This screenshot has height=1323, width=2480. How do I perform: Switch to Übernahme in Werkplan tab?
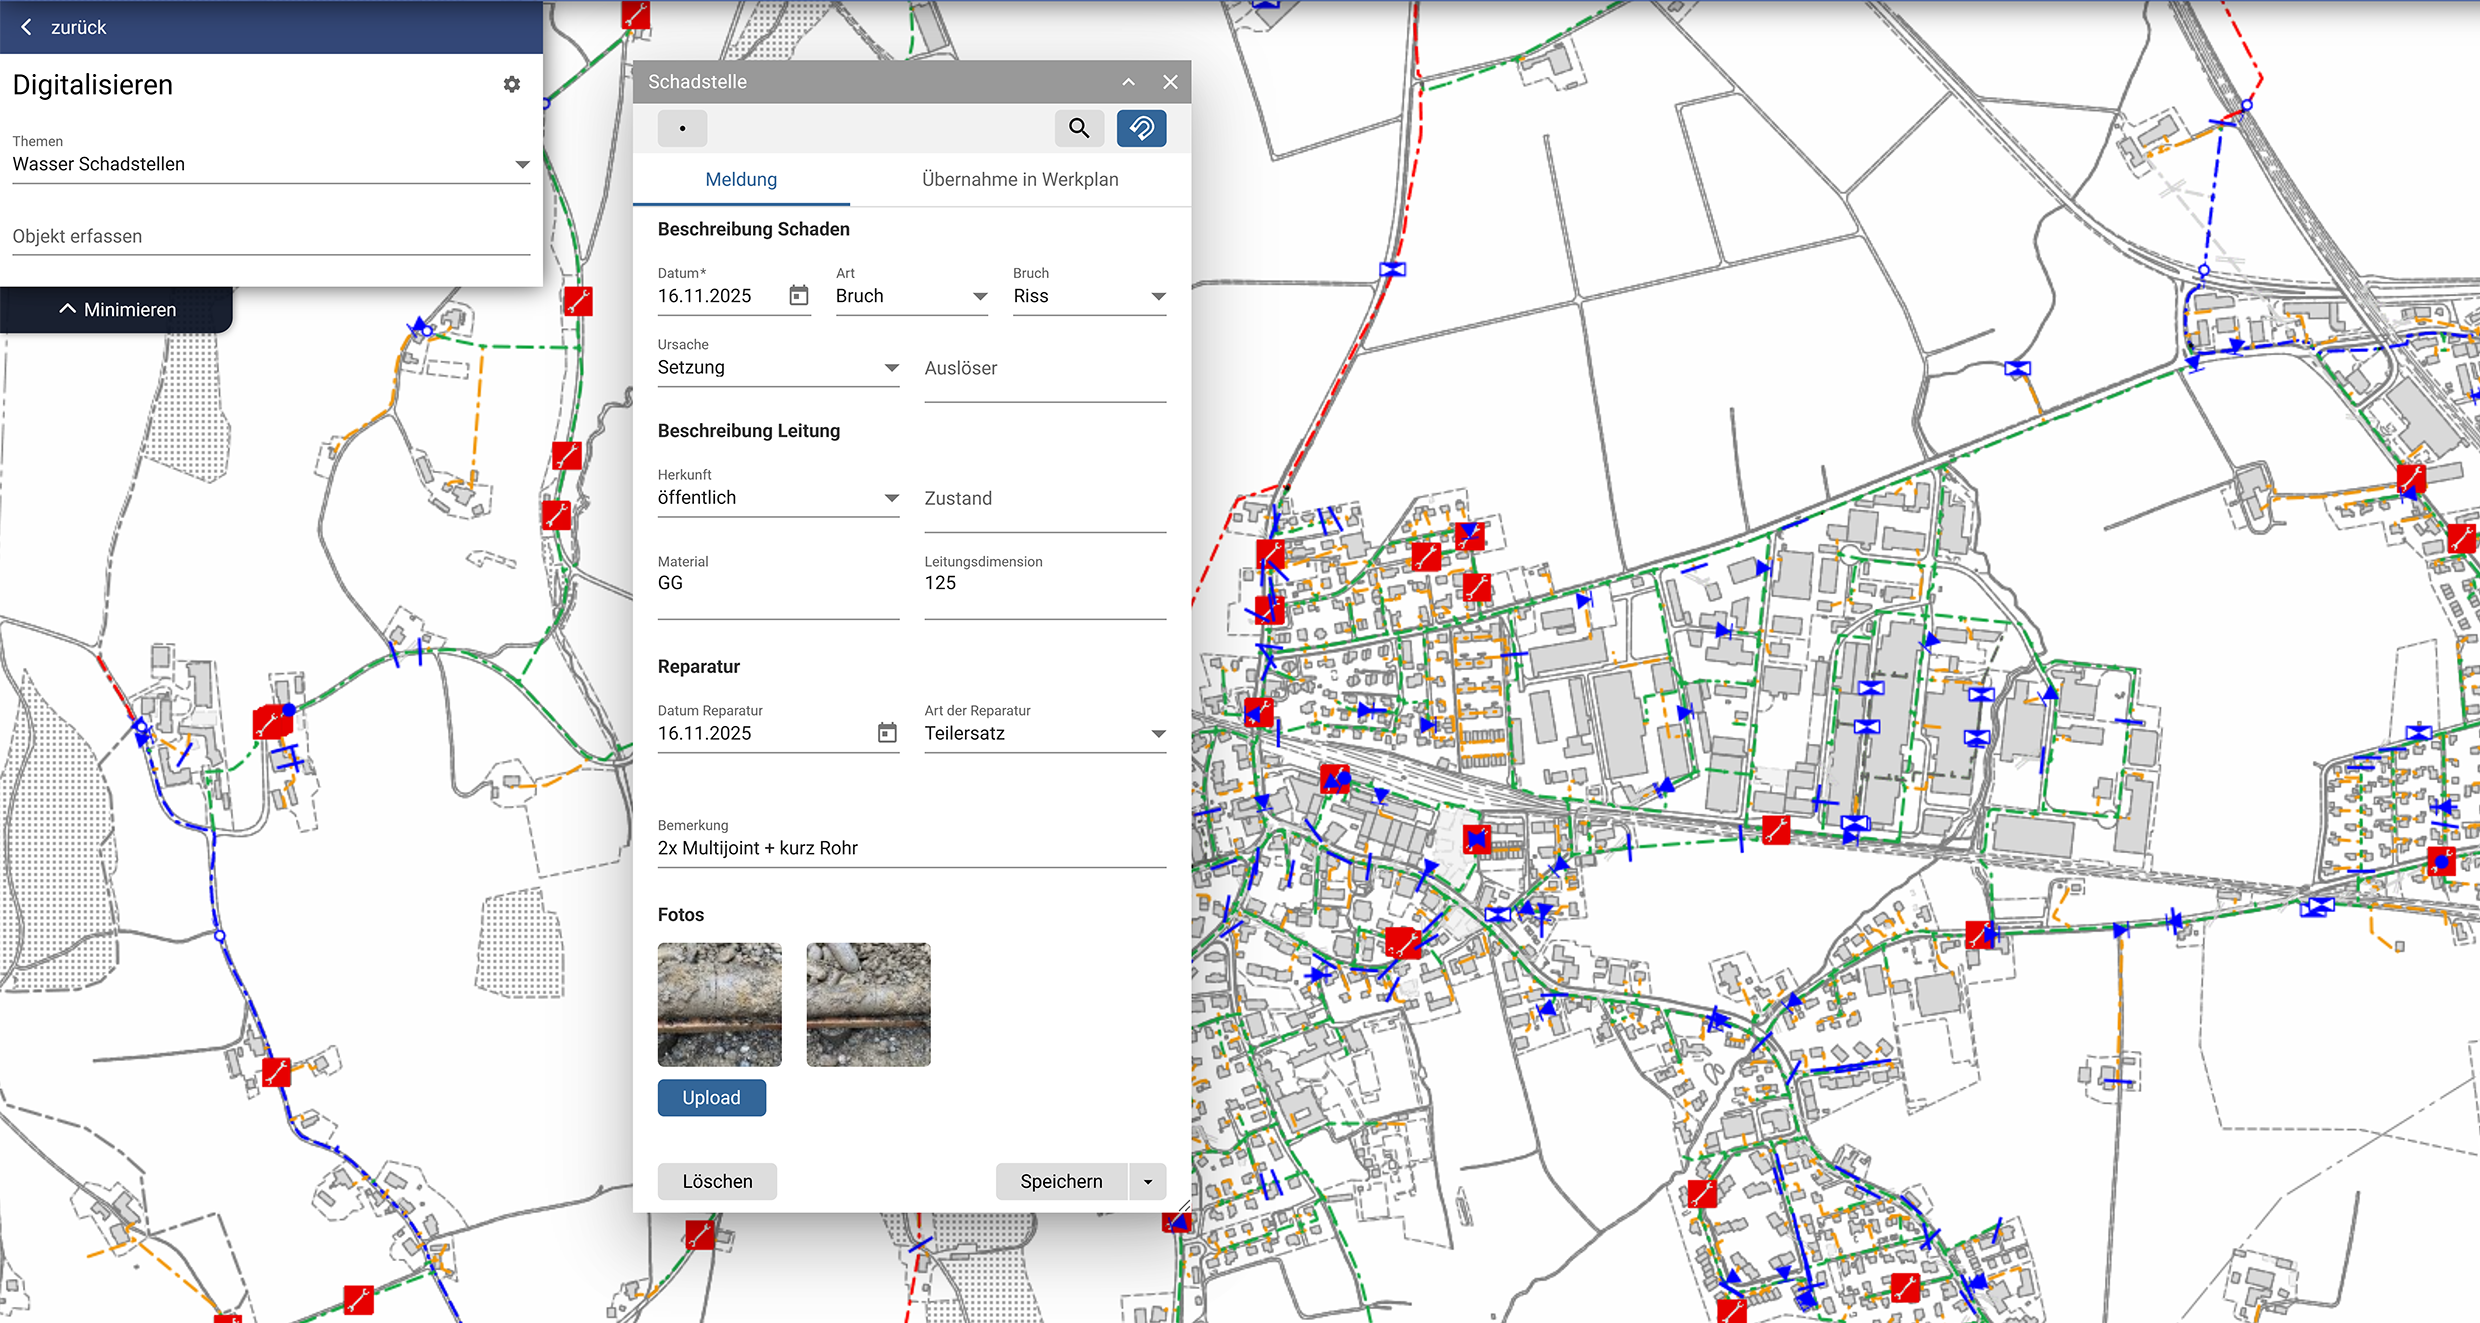(1019, 180)
